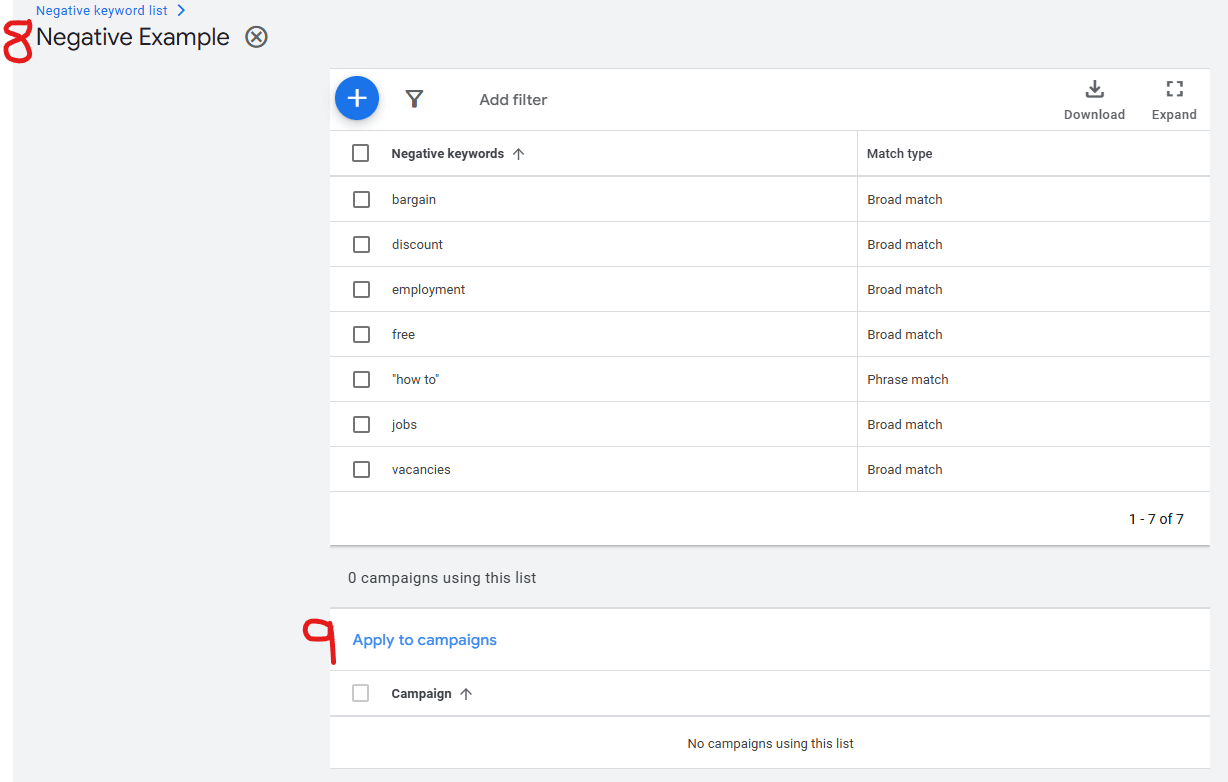Click Apply to campaigns link
Image resolution: width=1228 pixels, height=782 pixels.
424,640
